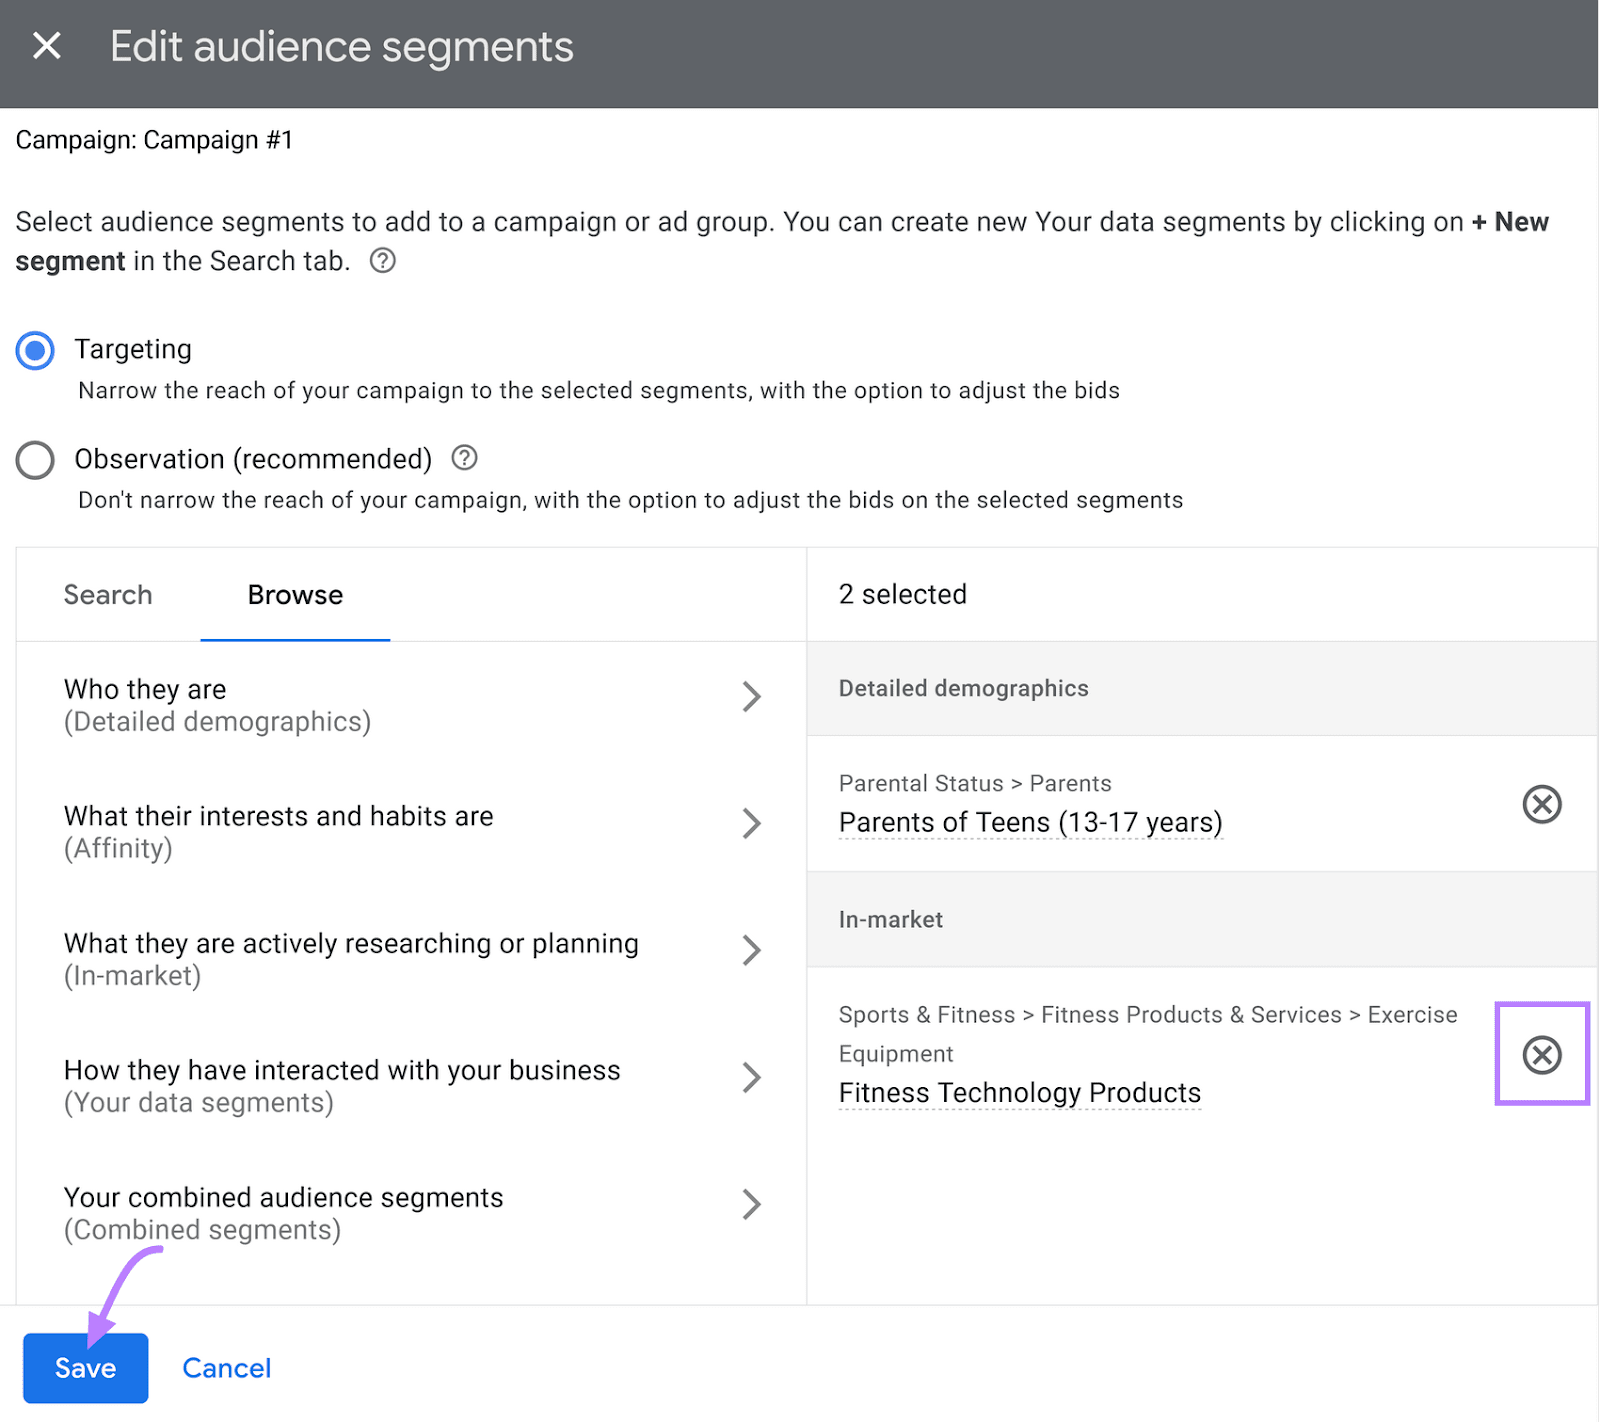This screenshot has width=1600, height=1422.
Task: Select the Targeting radio button
Action: 34,350
